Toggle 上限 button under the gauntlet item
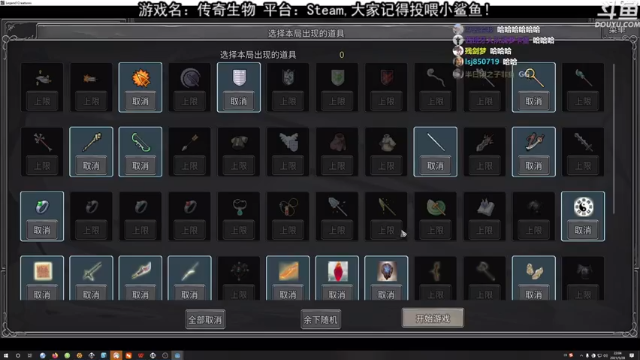The height and width of the screenshot is (360, 640). pos(485,166)
